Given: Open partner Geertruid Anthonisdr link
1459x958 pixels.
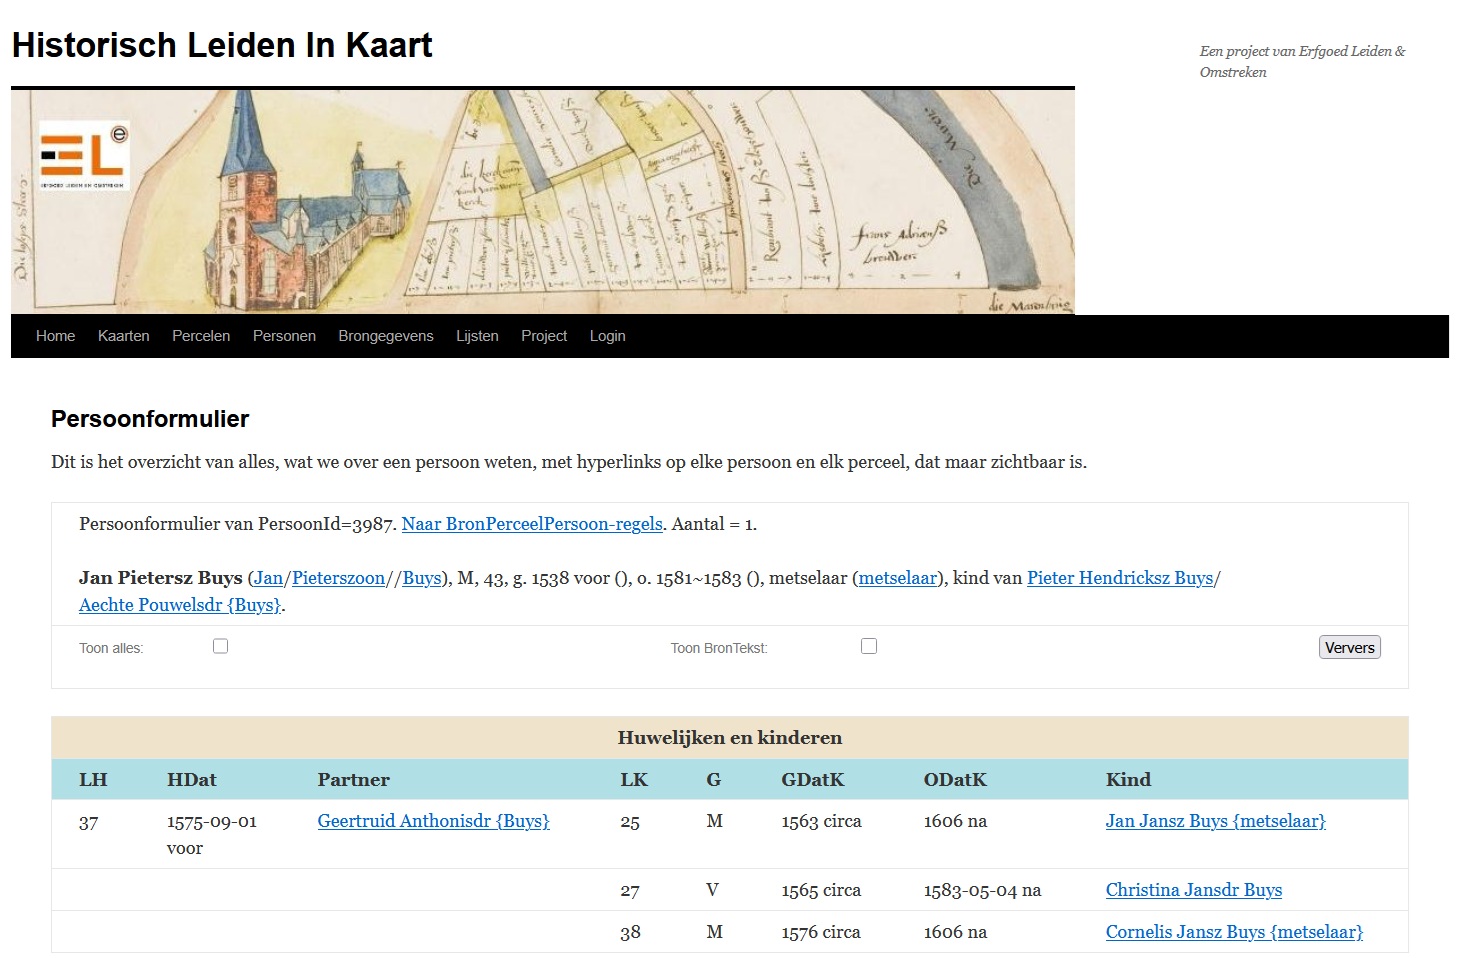Looking at the screenshot, I should (x=433, y=821).
